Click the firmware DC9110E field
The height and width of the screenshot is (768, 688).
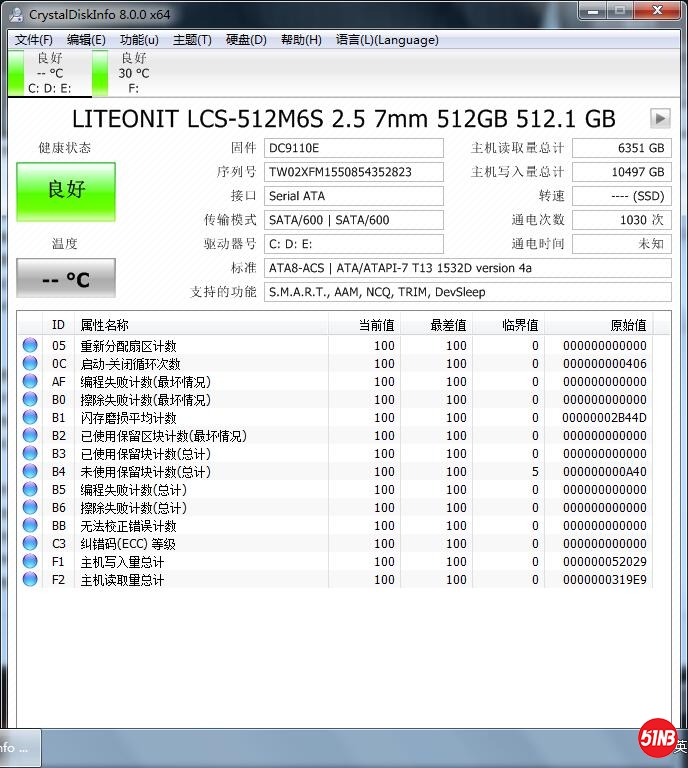click(354, 148)
